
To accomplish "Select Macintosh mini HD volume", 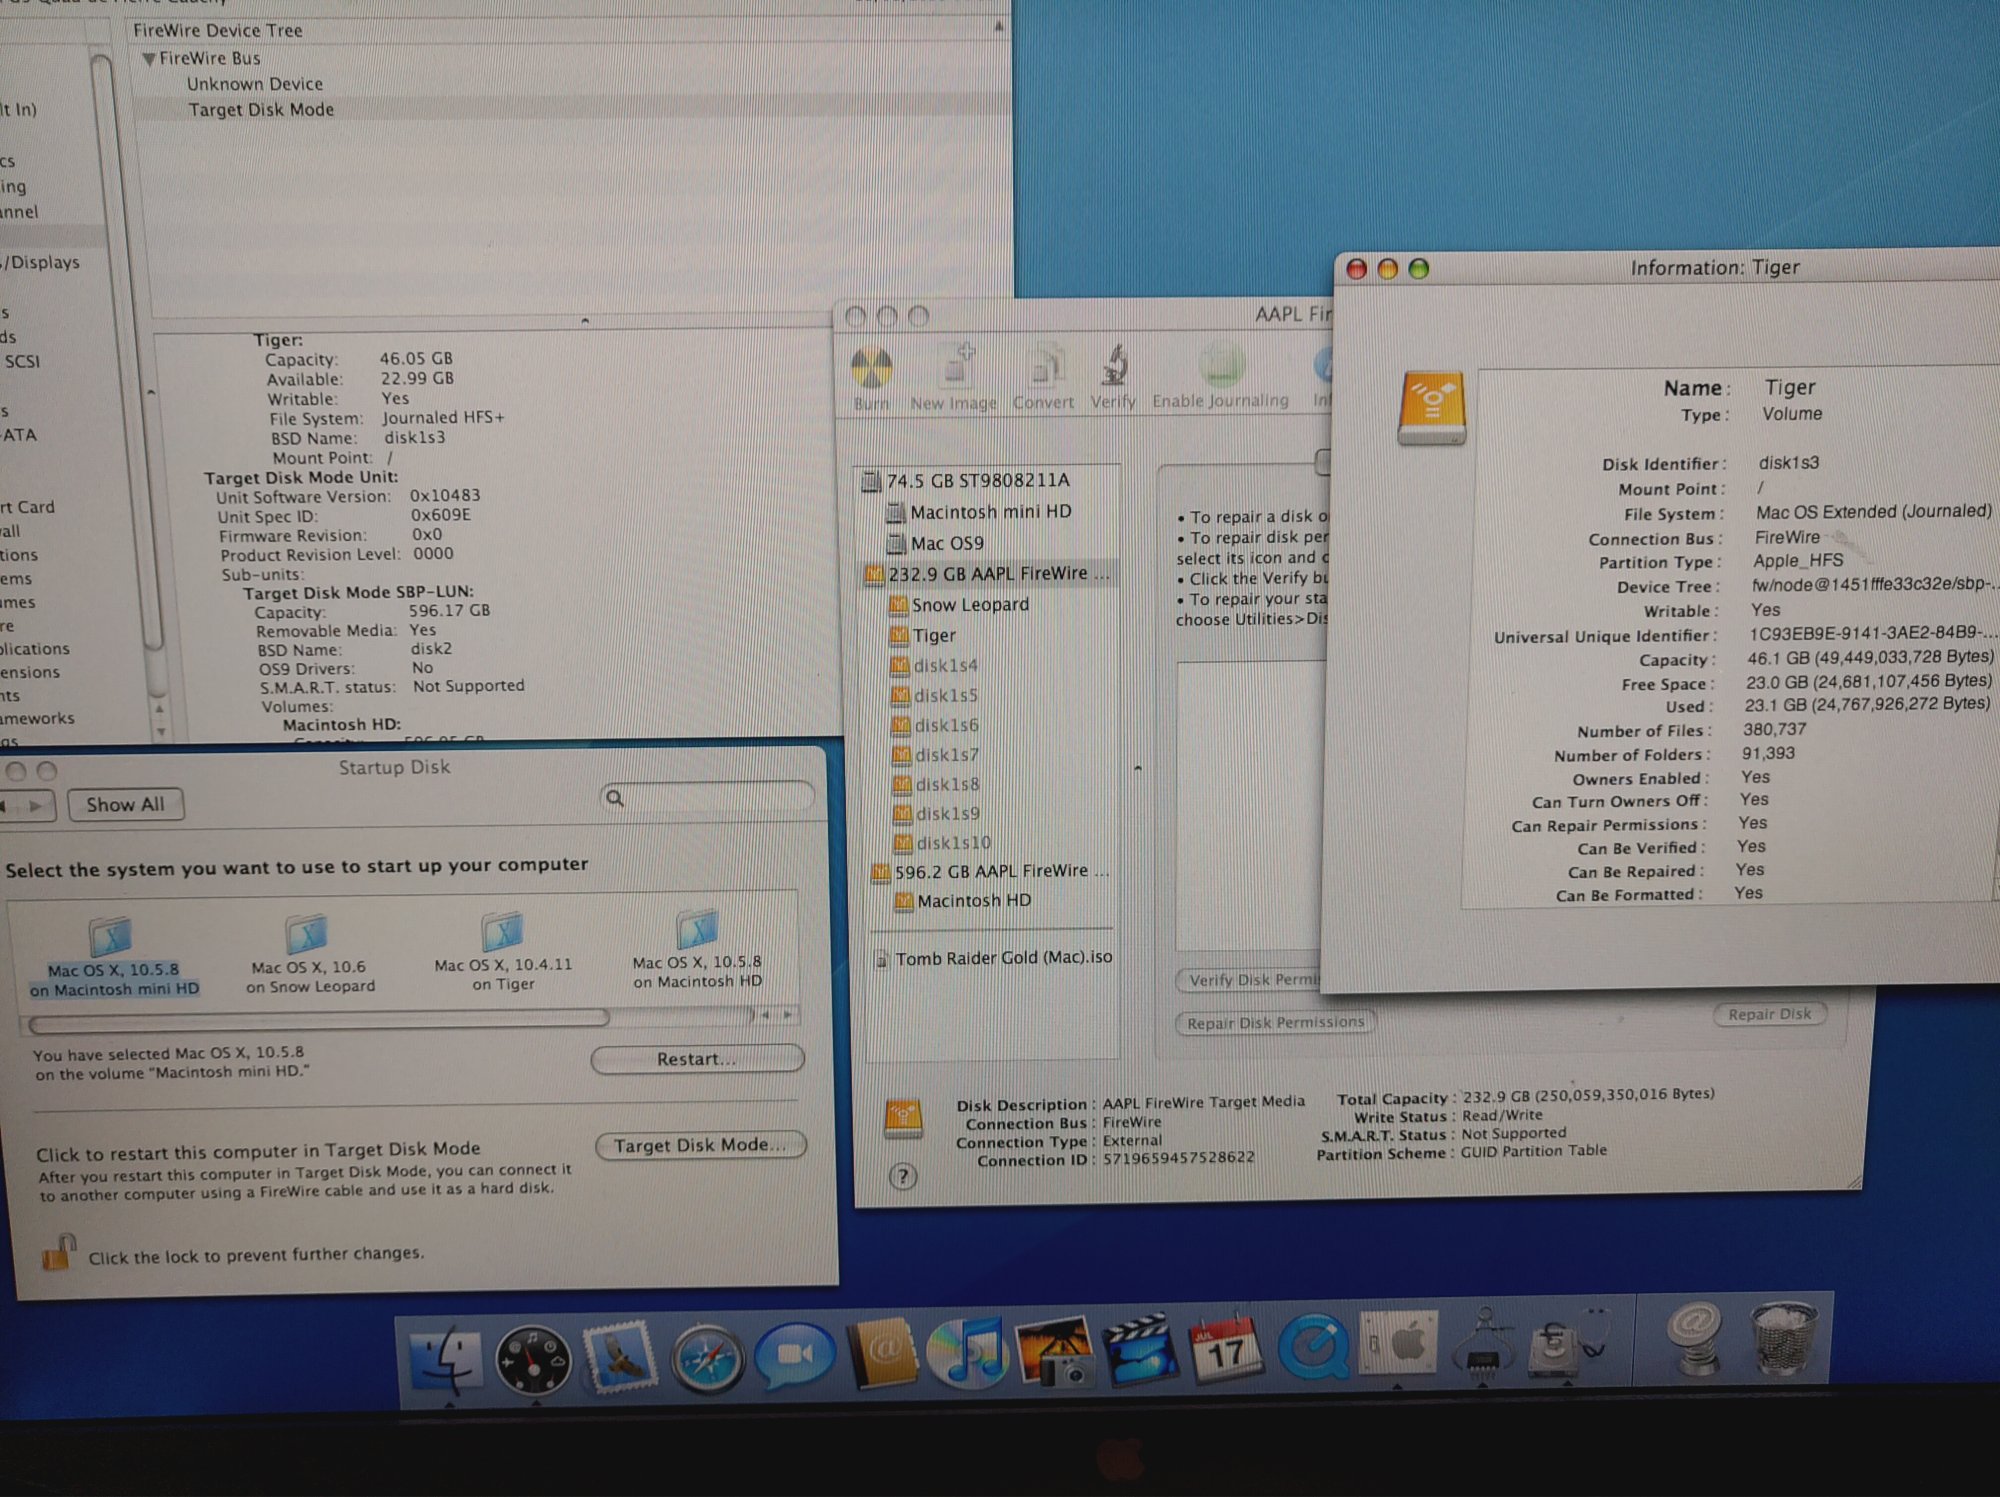I will (989, 512).
